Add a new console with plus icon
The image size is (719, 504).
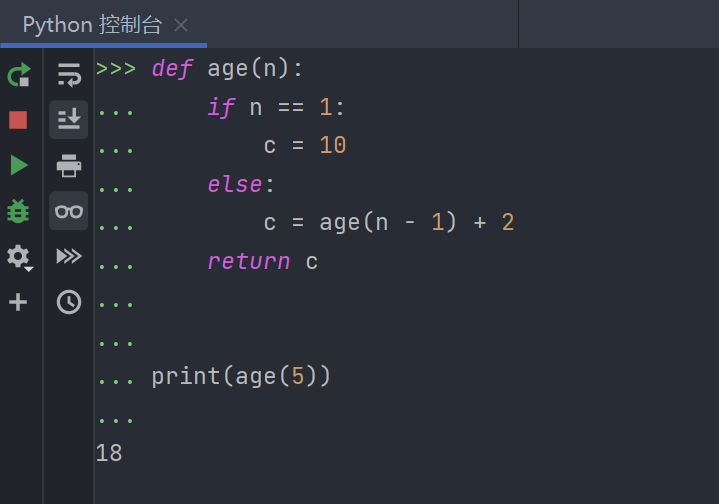(x=18, y=302)
